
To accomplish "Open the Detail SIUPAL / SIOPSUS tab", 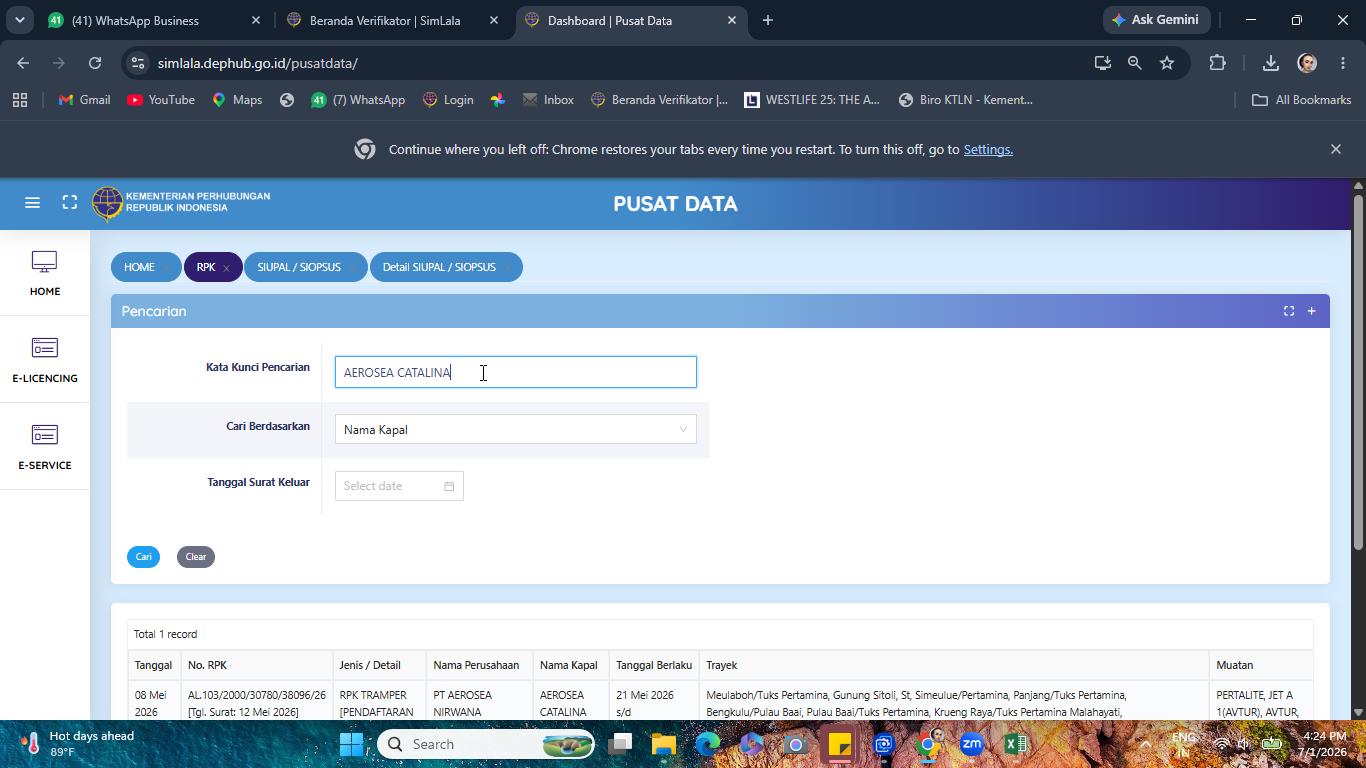I will [439, 267].
